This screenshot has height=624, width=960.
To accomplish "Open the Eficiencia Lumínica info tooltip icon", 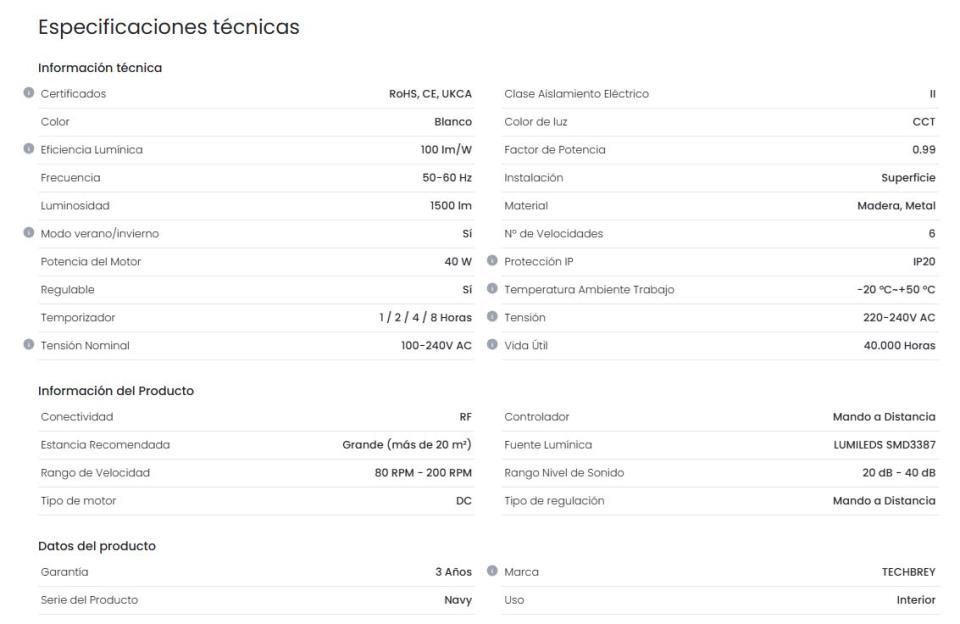I will tap(29, 149).
